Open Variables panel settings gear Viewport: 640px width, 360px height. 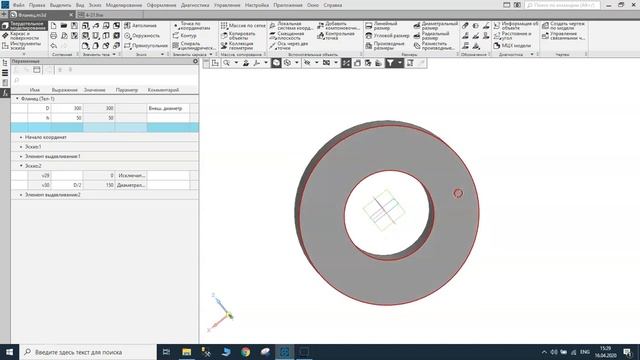pos(195,61)
